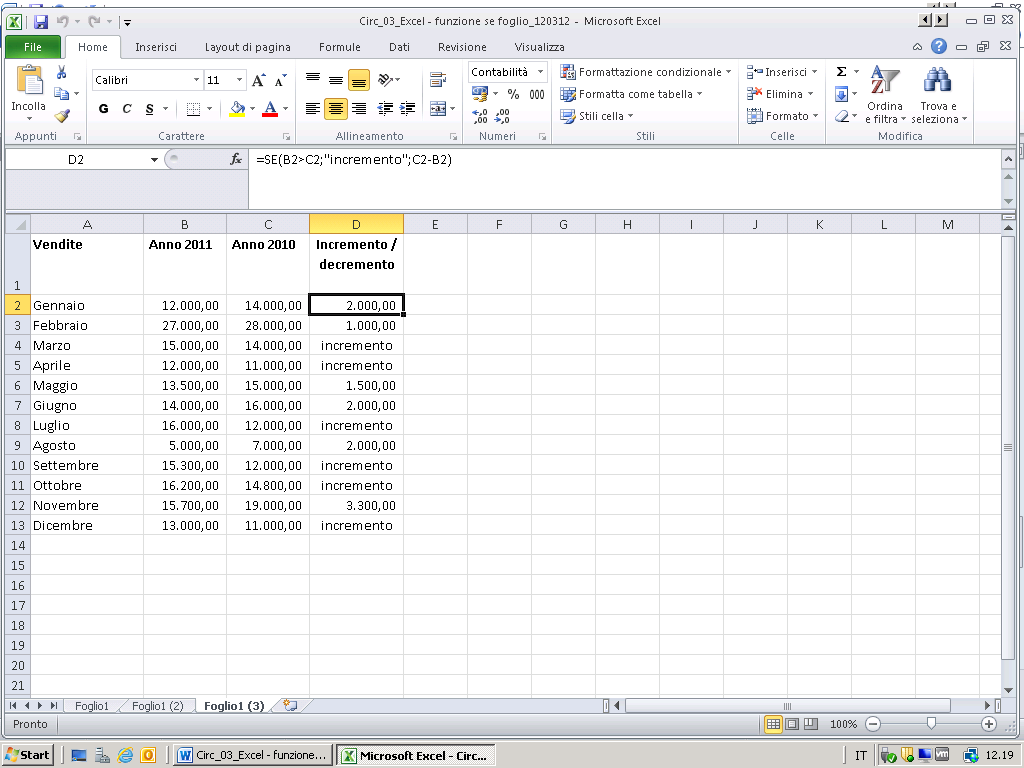The width and height of the screenshot is (1024, 768).
Task: Select the Foglio1 (2) sheet tab
Action: pos(157,706)
